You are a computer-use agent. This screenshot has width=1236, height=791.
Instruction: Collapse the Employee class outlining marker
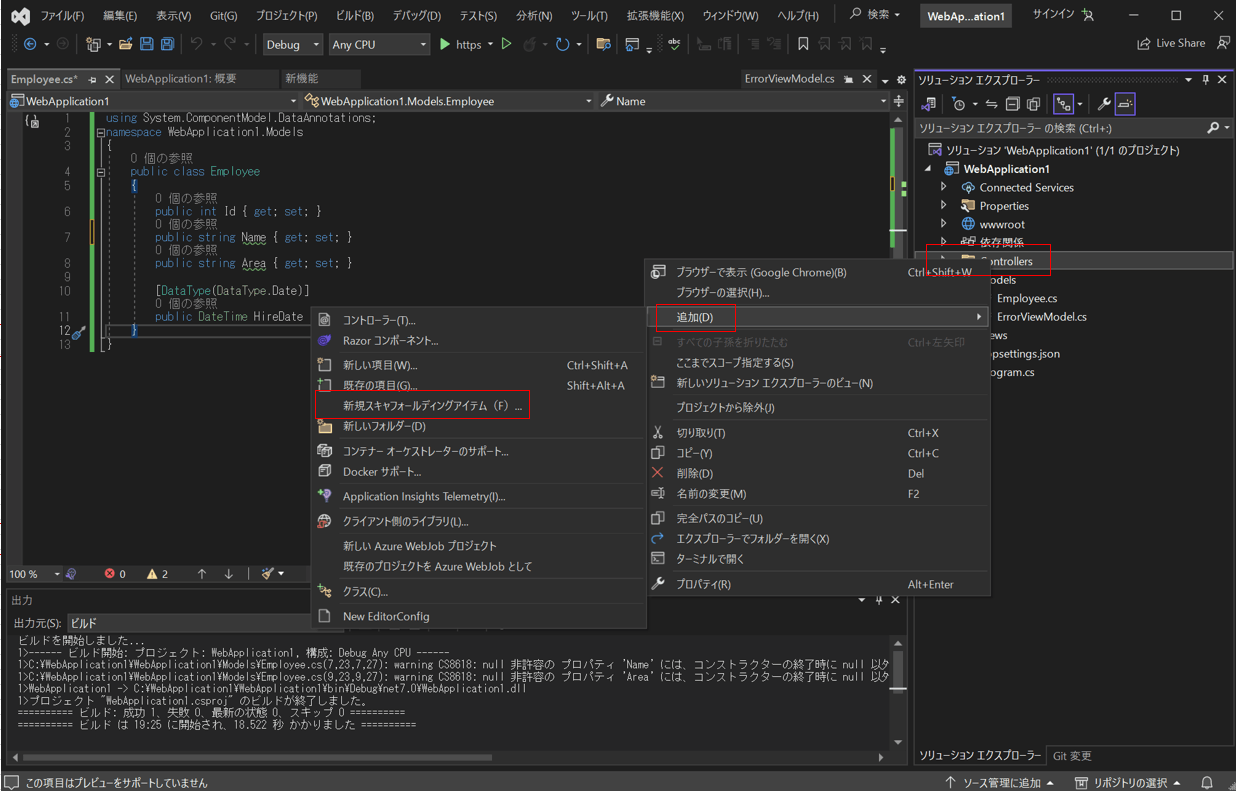[x=100, y=171]
